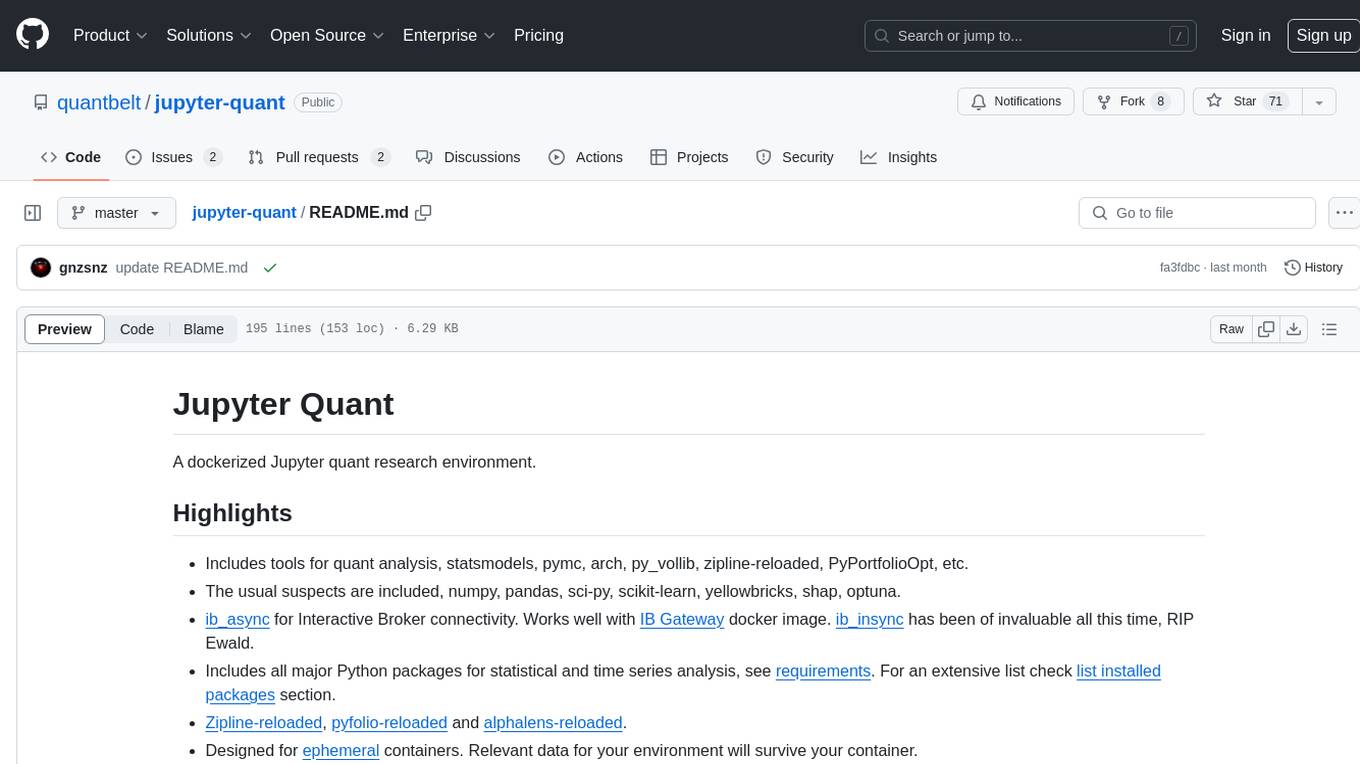
Task: Open the gnzsnz avatar
Action: [41, 268]
